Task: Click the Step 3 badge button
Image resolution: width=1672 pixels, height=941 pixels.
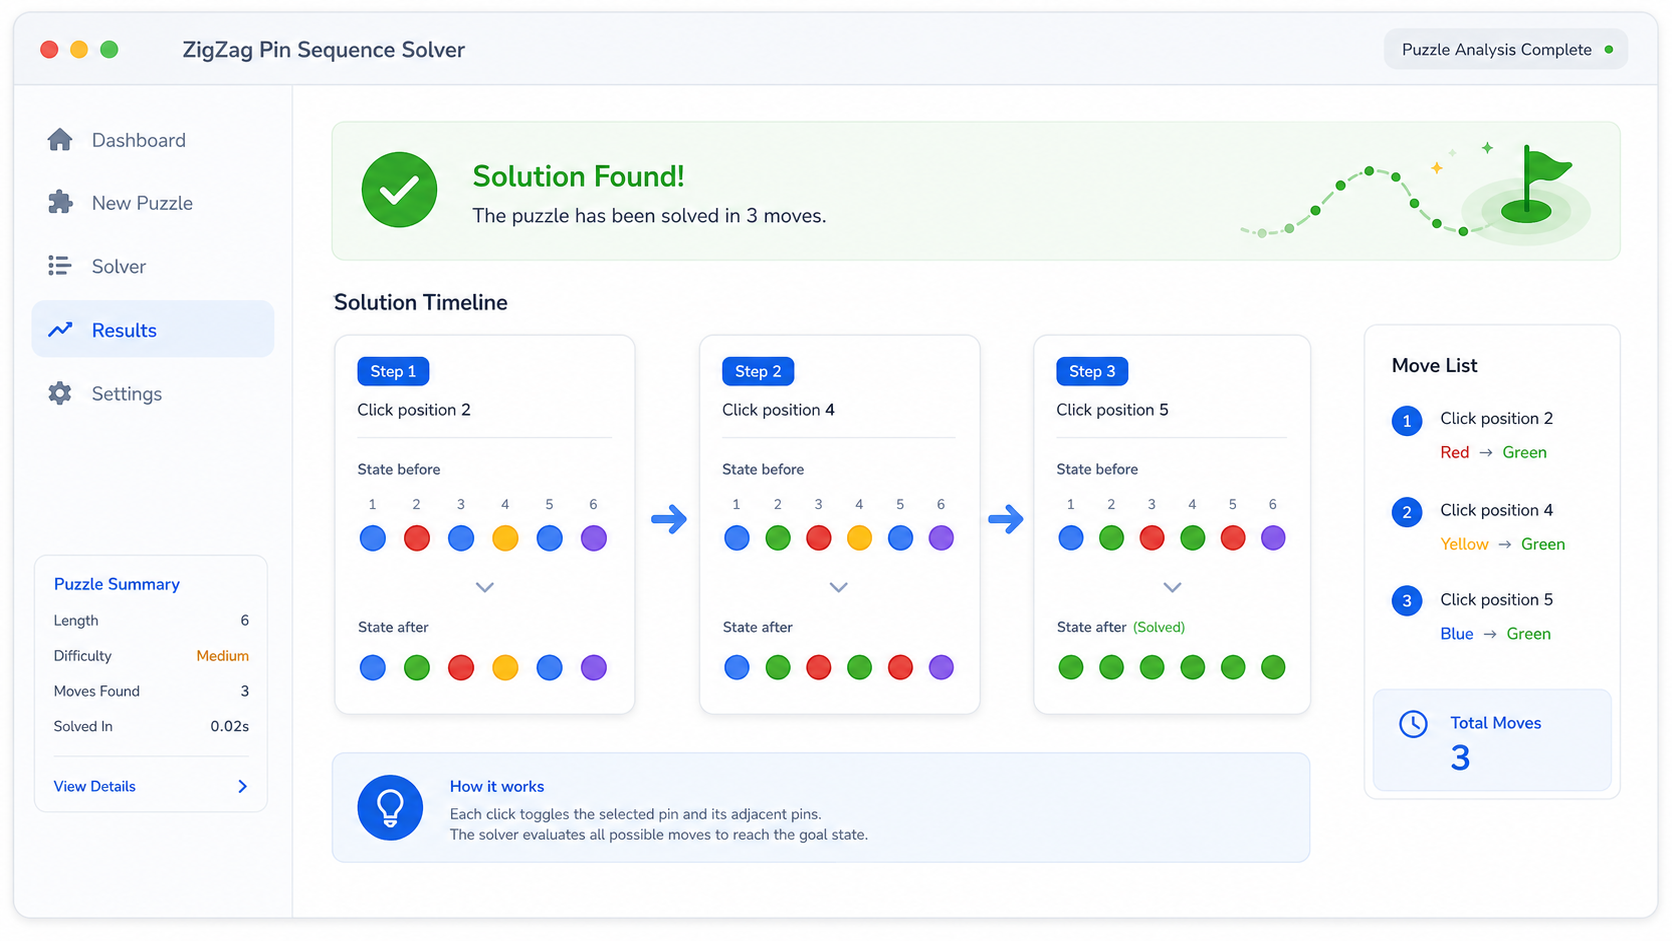Action: pyautogui.click(x=1092, y=371)
